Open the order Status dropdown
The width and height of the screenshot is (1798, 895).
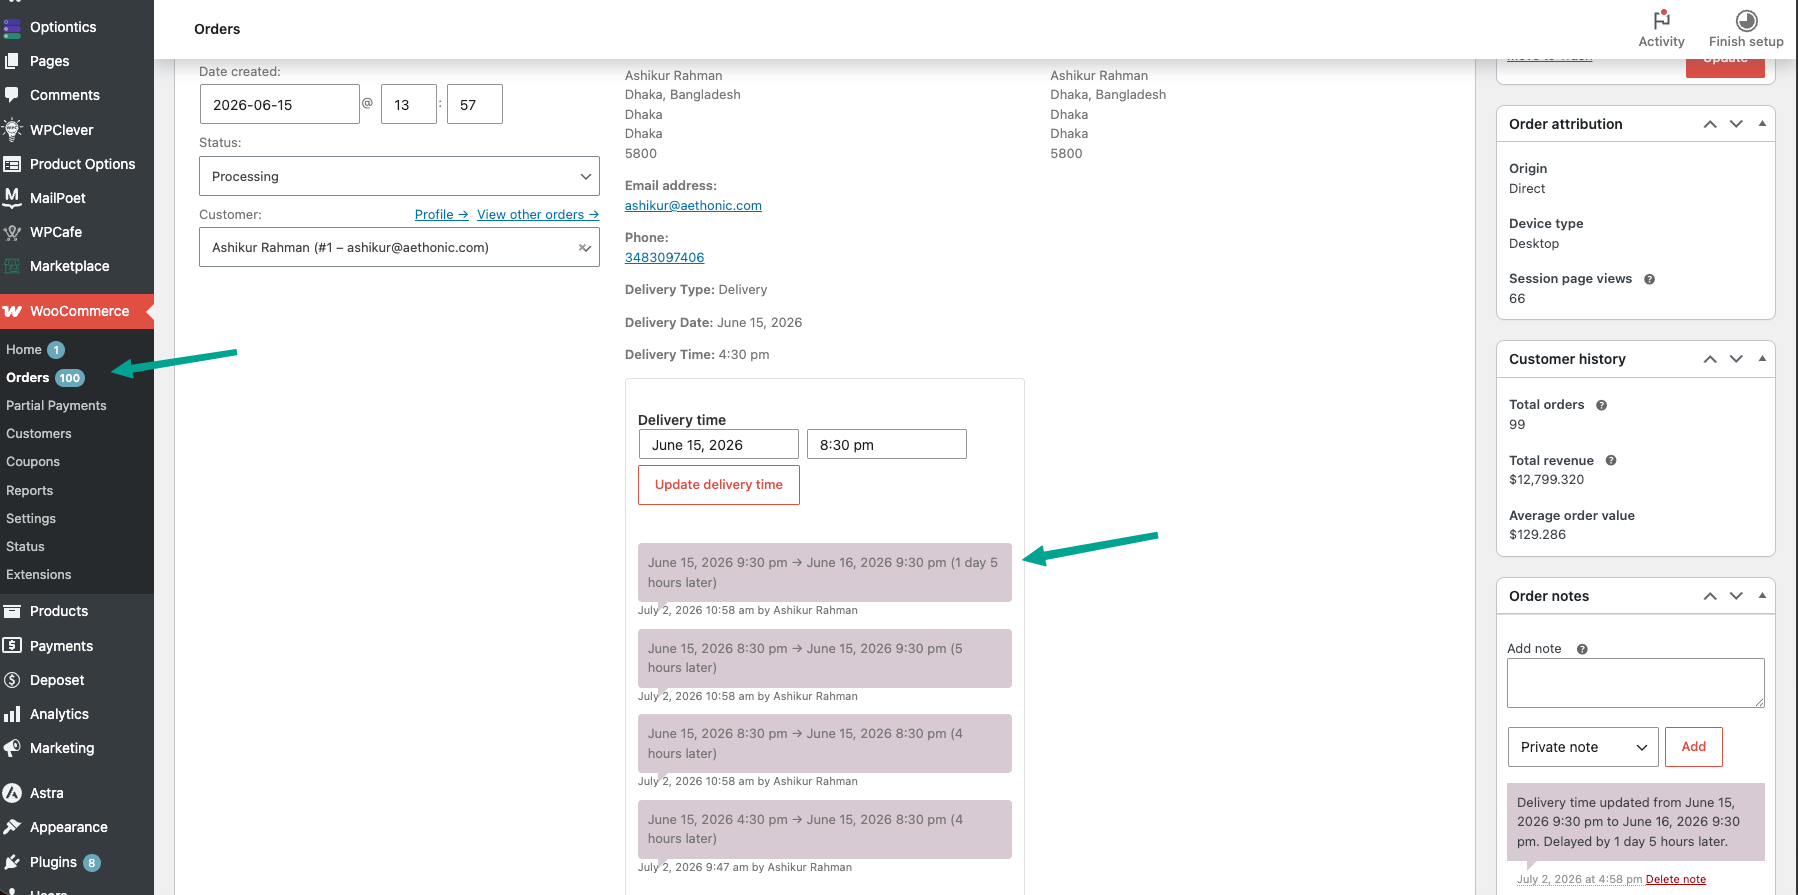[399, 176]
